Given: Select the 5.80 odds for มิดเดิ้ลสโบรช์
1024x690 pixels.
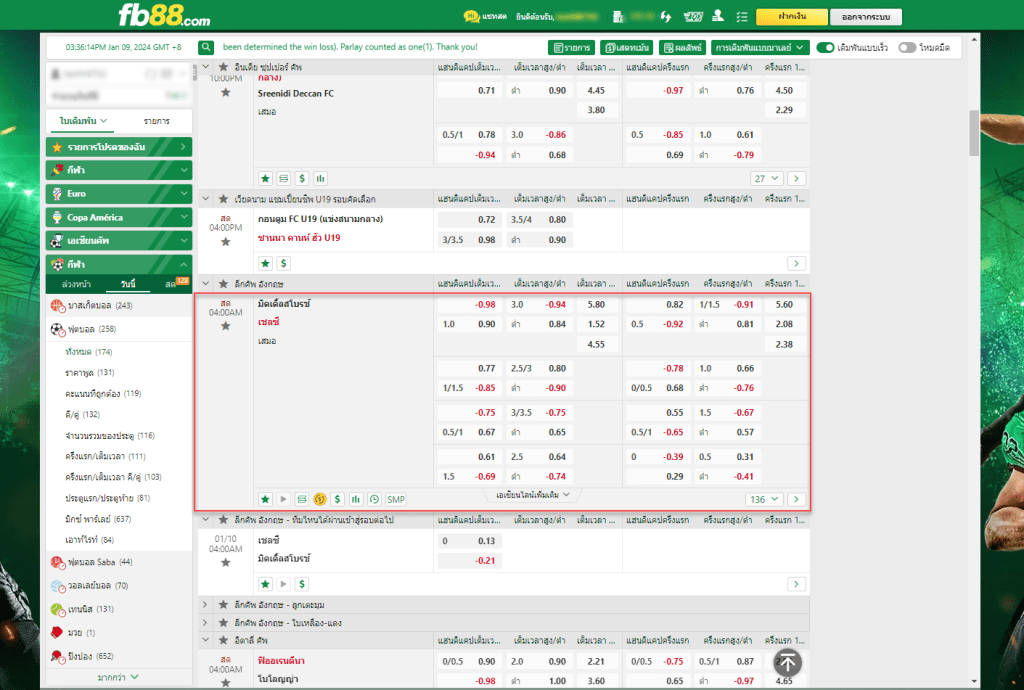Looking at the screenshot, I should (596, 304).
